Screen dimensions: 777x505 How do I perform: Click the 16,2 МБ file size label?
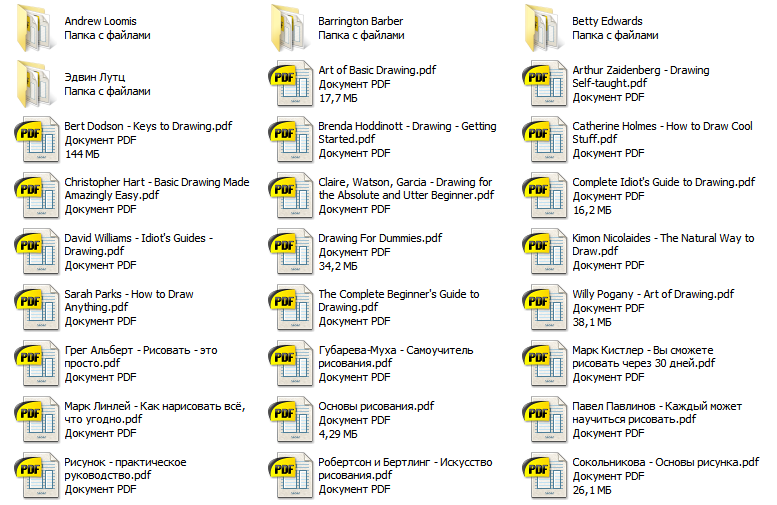pos(592,210)
